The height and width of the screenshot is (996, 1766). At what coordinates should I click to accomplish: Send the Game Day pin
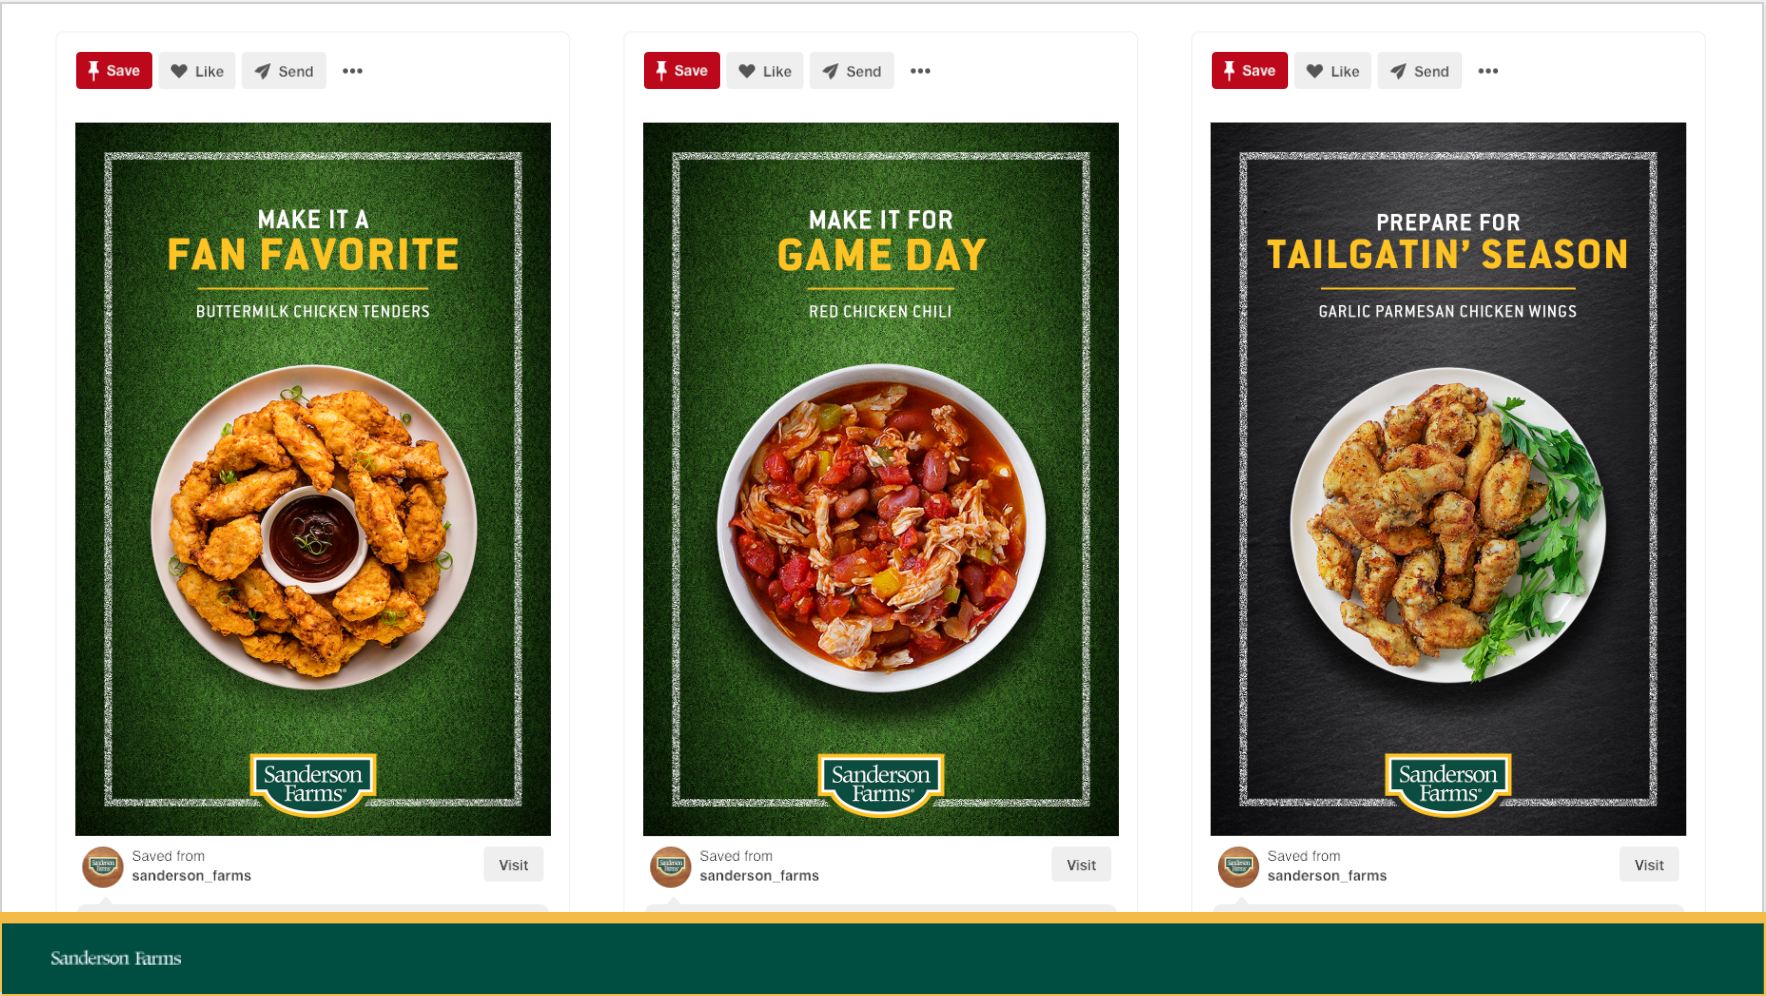[x=852, y=71]
